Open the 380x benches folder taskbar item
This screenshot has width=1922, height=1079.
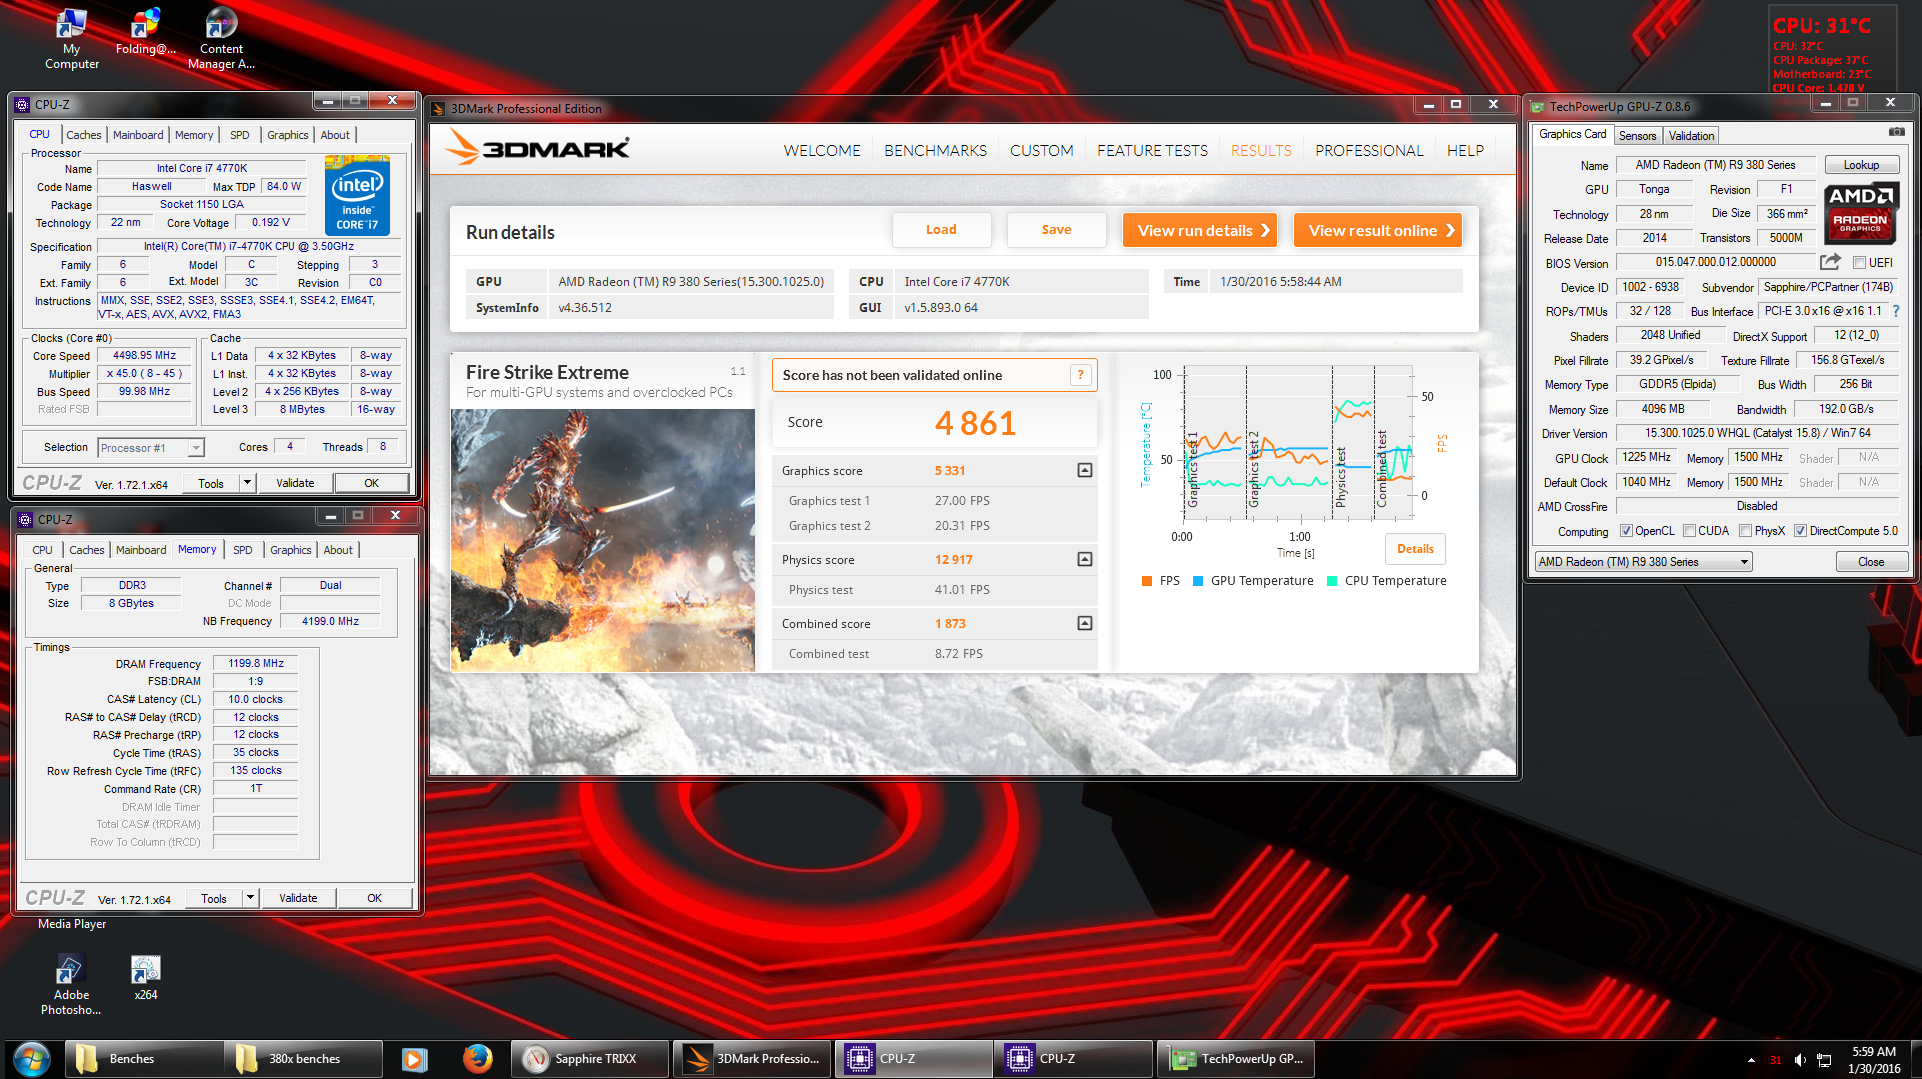[x=303, y=1058]
